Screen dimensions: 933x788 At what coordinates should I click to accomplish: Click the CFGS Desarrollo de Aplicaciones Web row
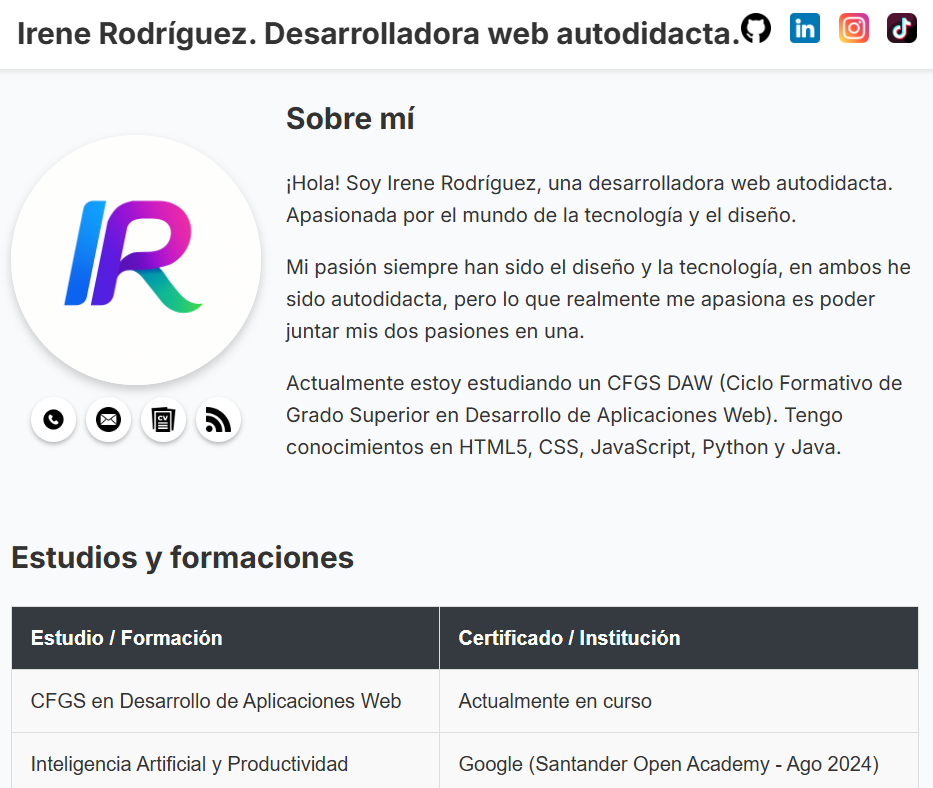(x=215, y=701)
